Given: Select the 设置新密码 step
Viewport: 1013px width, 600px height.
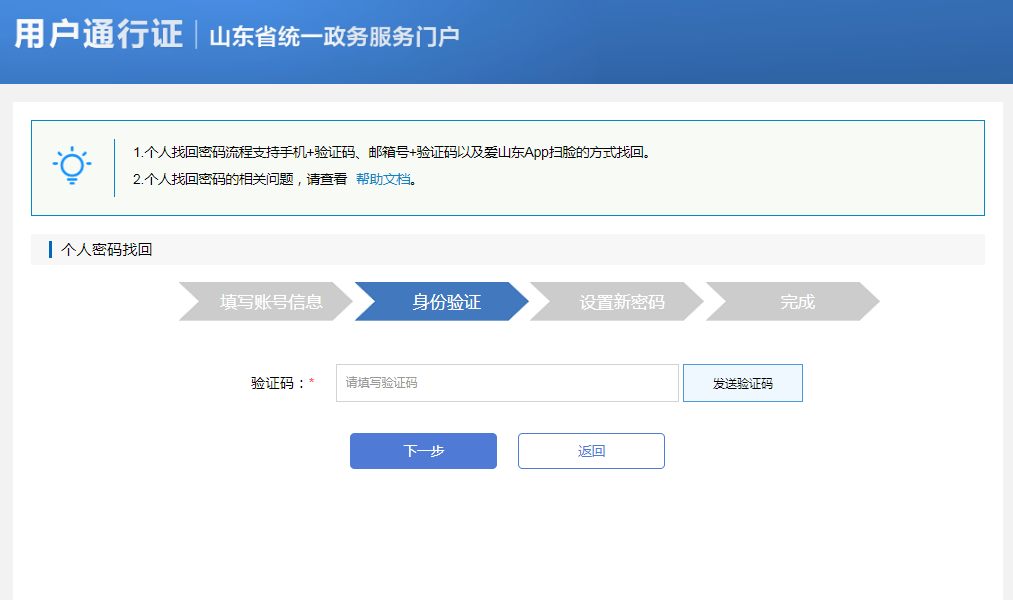Looking at the screenshot, I should pos(621,302).
